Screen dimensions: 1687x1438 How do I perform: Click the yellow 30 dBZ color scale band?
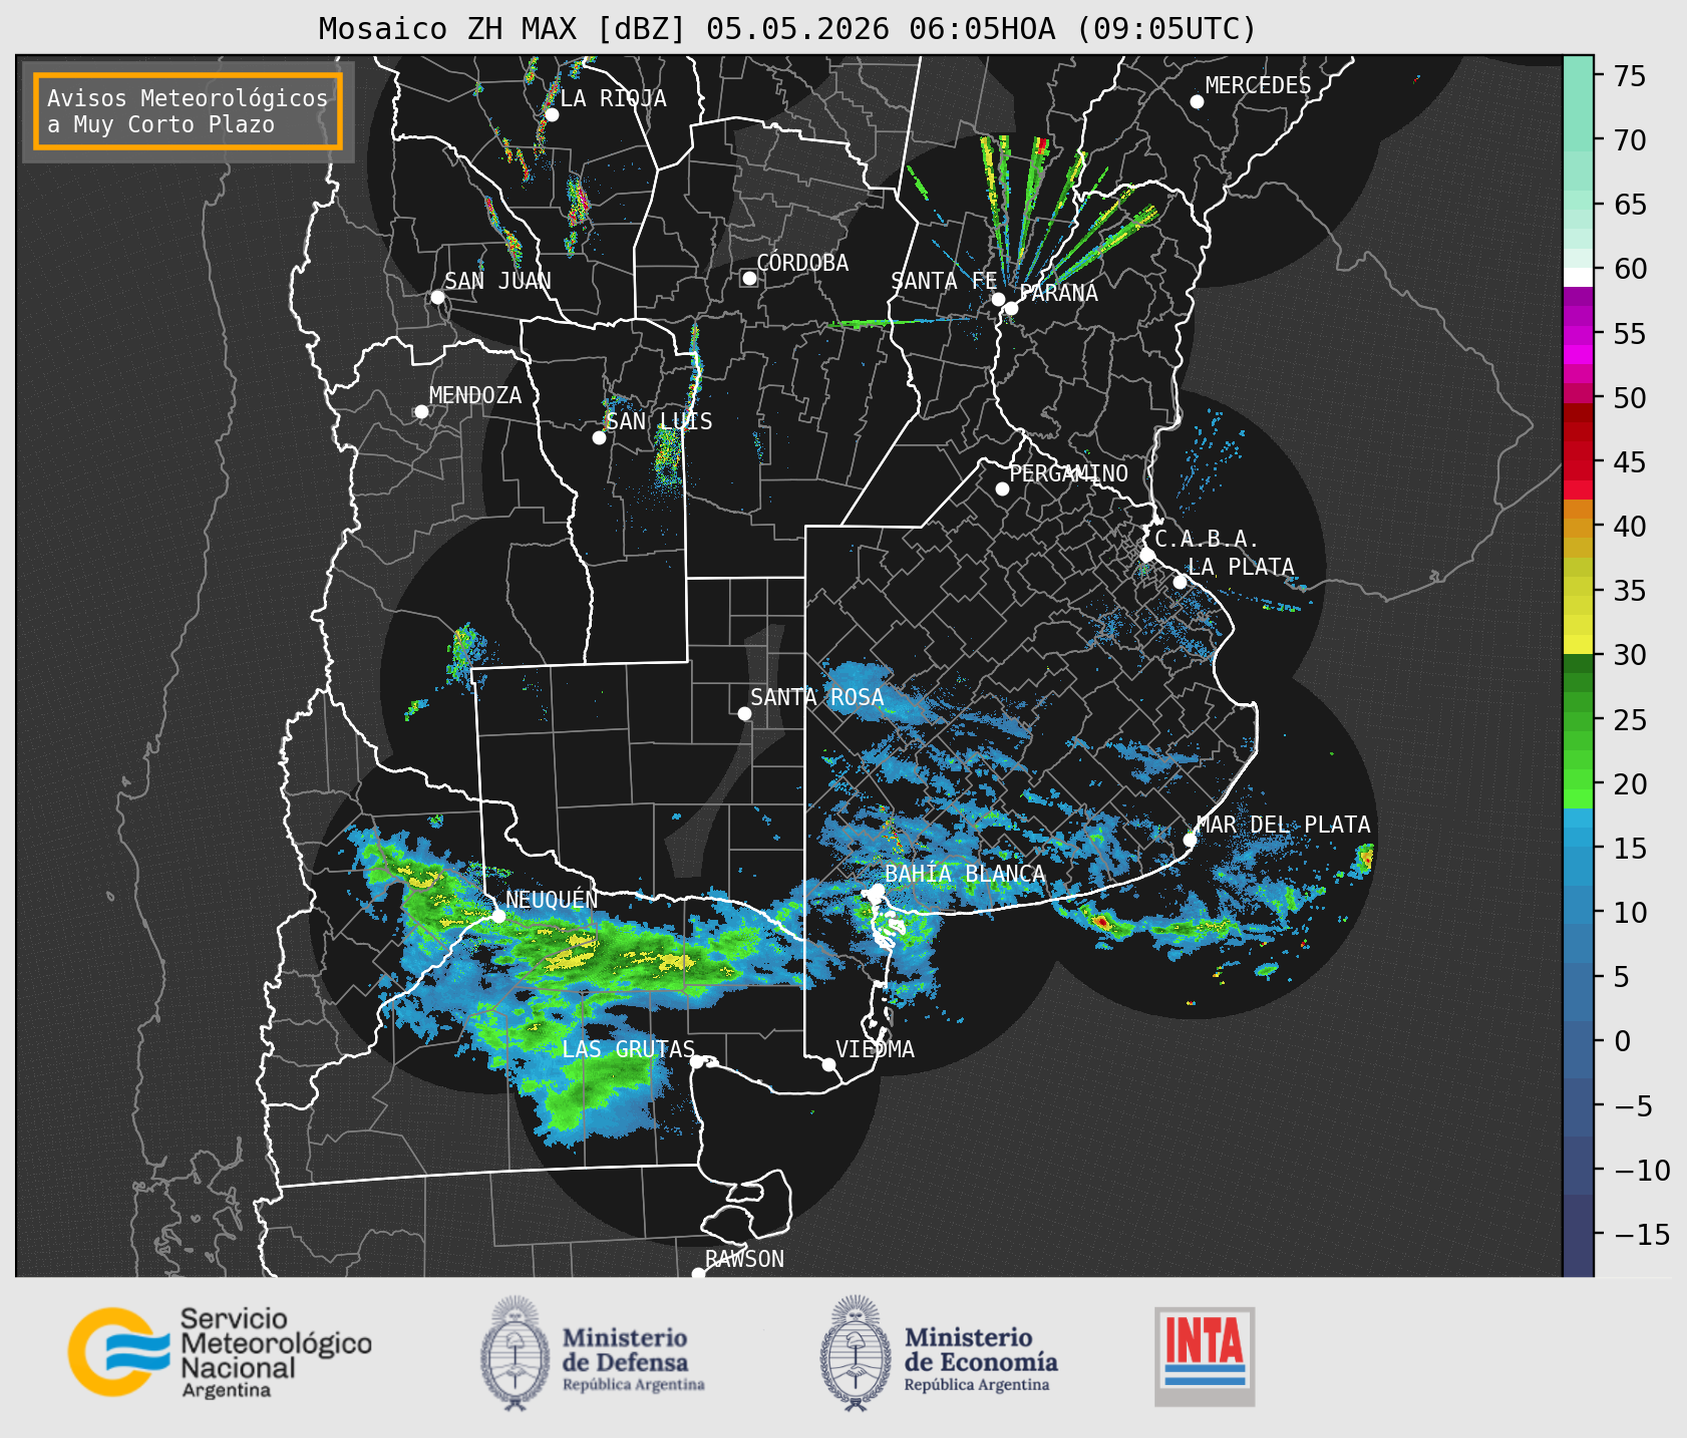(1578, 645)
